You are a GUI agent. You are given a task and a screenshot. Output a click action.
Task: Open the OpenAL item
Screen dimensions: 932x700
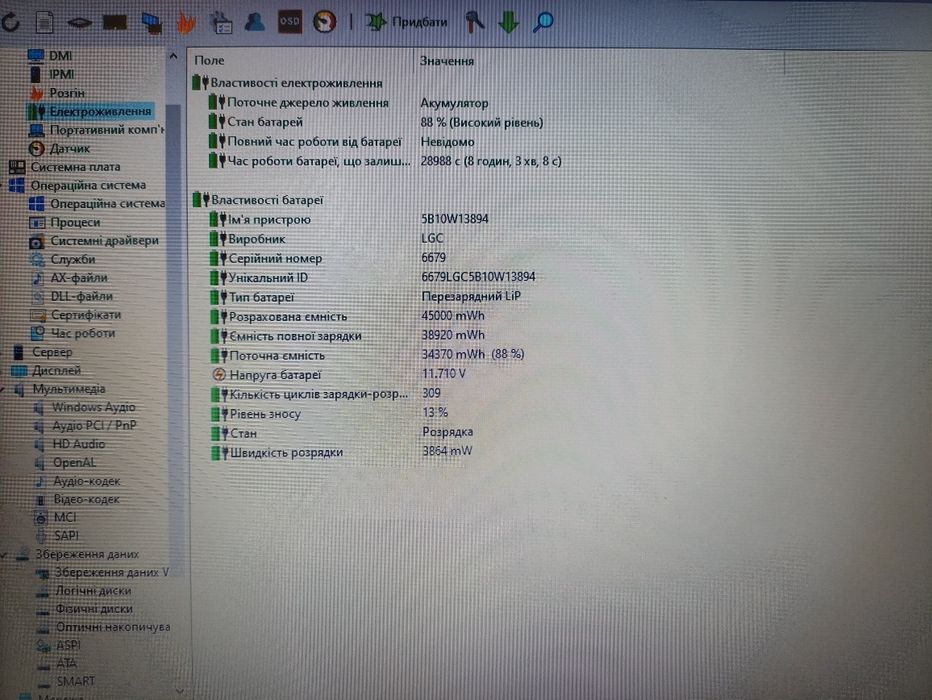pyautogui.click(x=74, y=462)
